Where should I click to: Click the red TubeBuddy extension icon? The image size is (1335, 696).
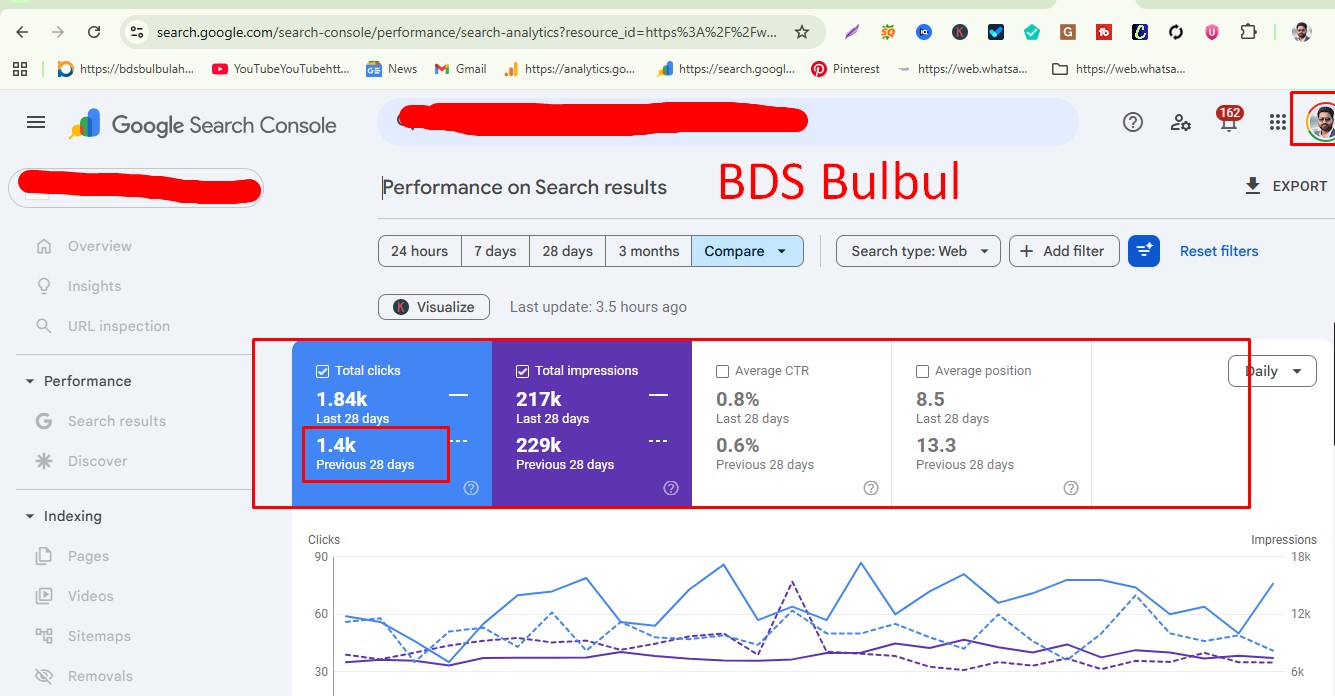(x=1104, y=32)
